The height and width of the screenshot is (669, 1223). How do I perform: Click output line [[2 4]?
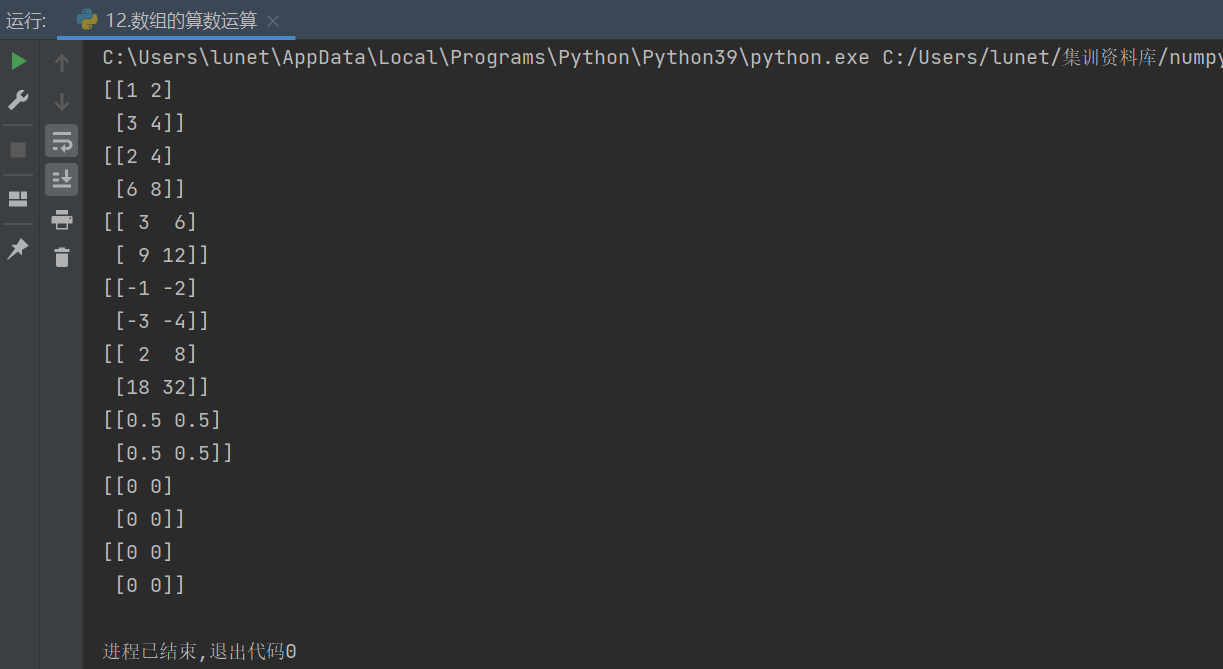138,156
